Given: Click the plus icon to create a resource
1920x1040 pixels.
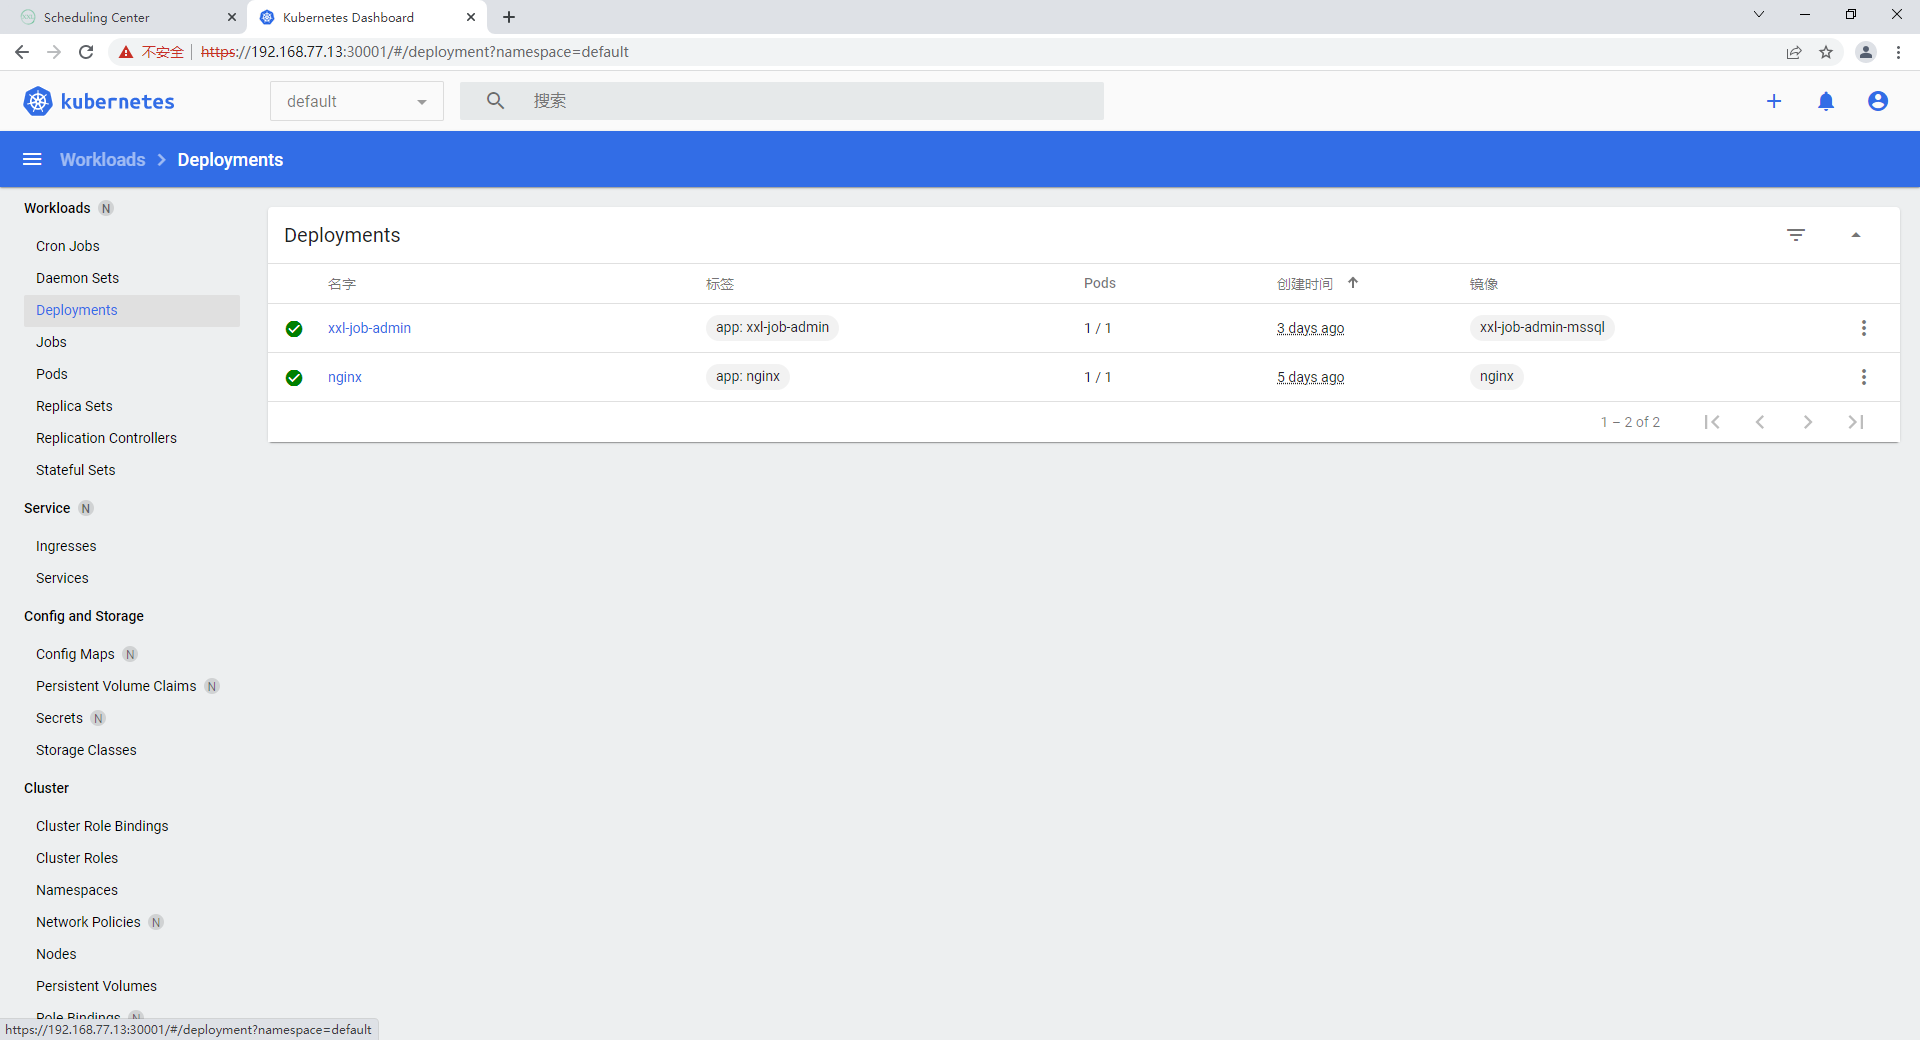Looking at the screenshot, I should 1774,101.
